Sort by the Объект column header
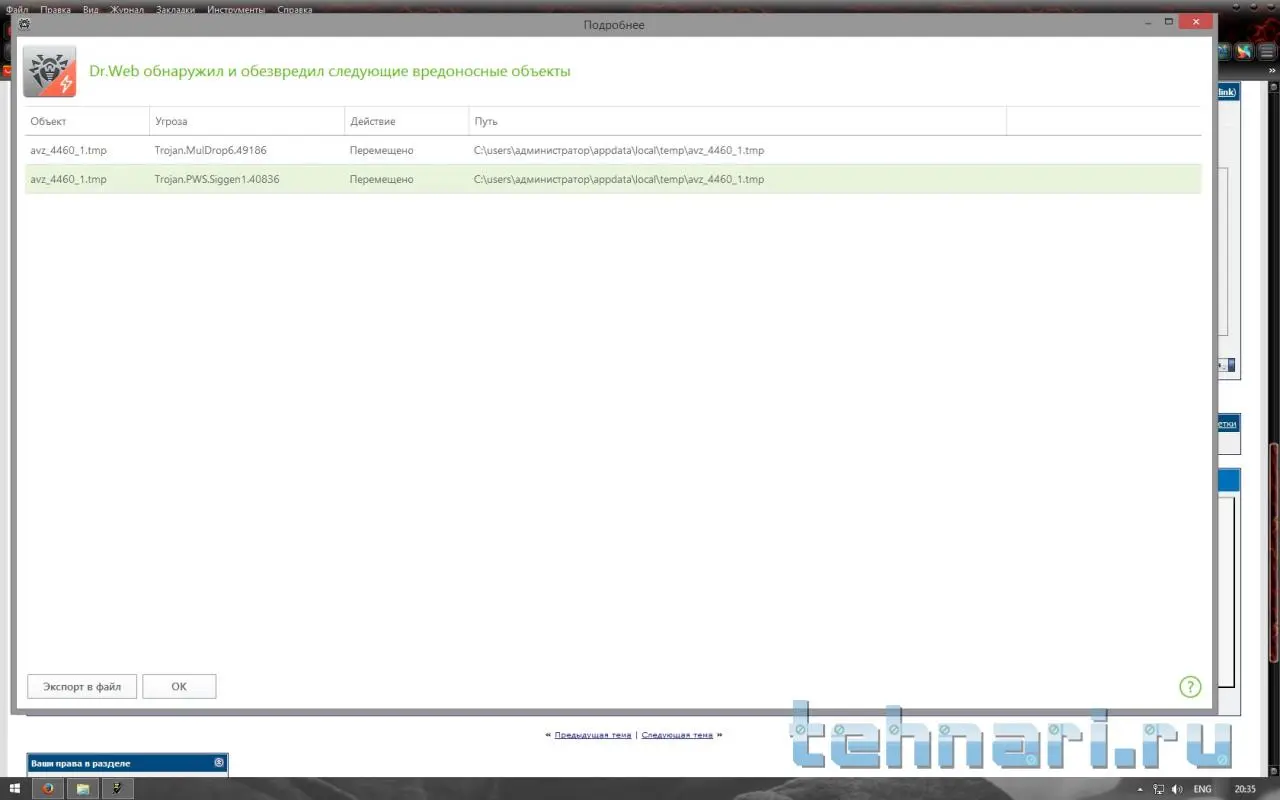Viewport: 1280px width, 800px height. pyautogui.click(x=87, y=121)
